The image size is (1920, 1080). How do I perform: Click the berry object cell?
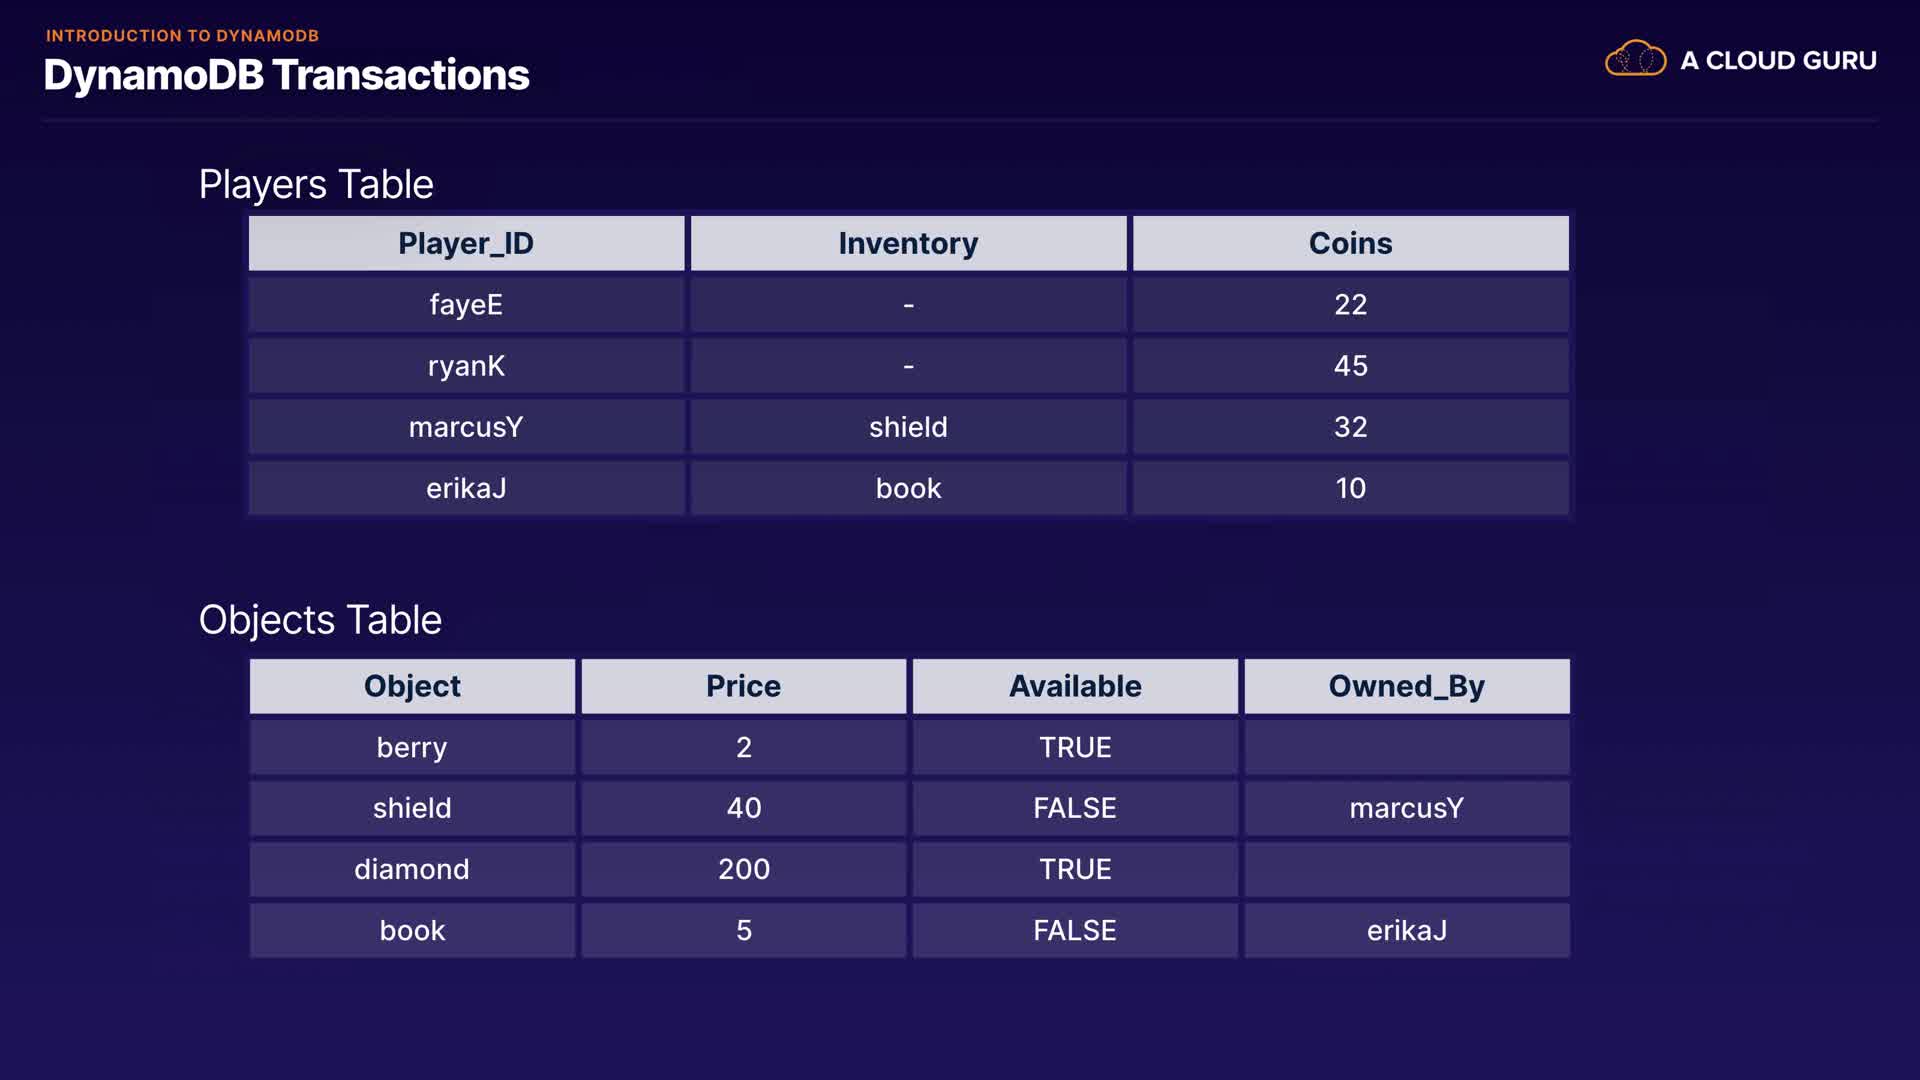coord(412,747)
